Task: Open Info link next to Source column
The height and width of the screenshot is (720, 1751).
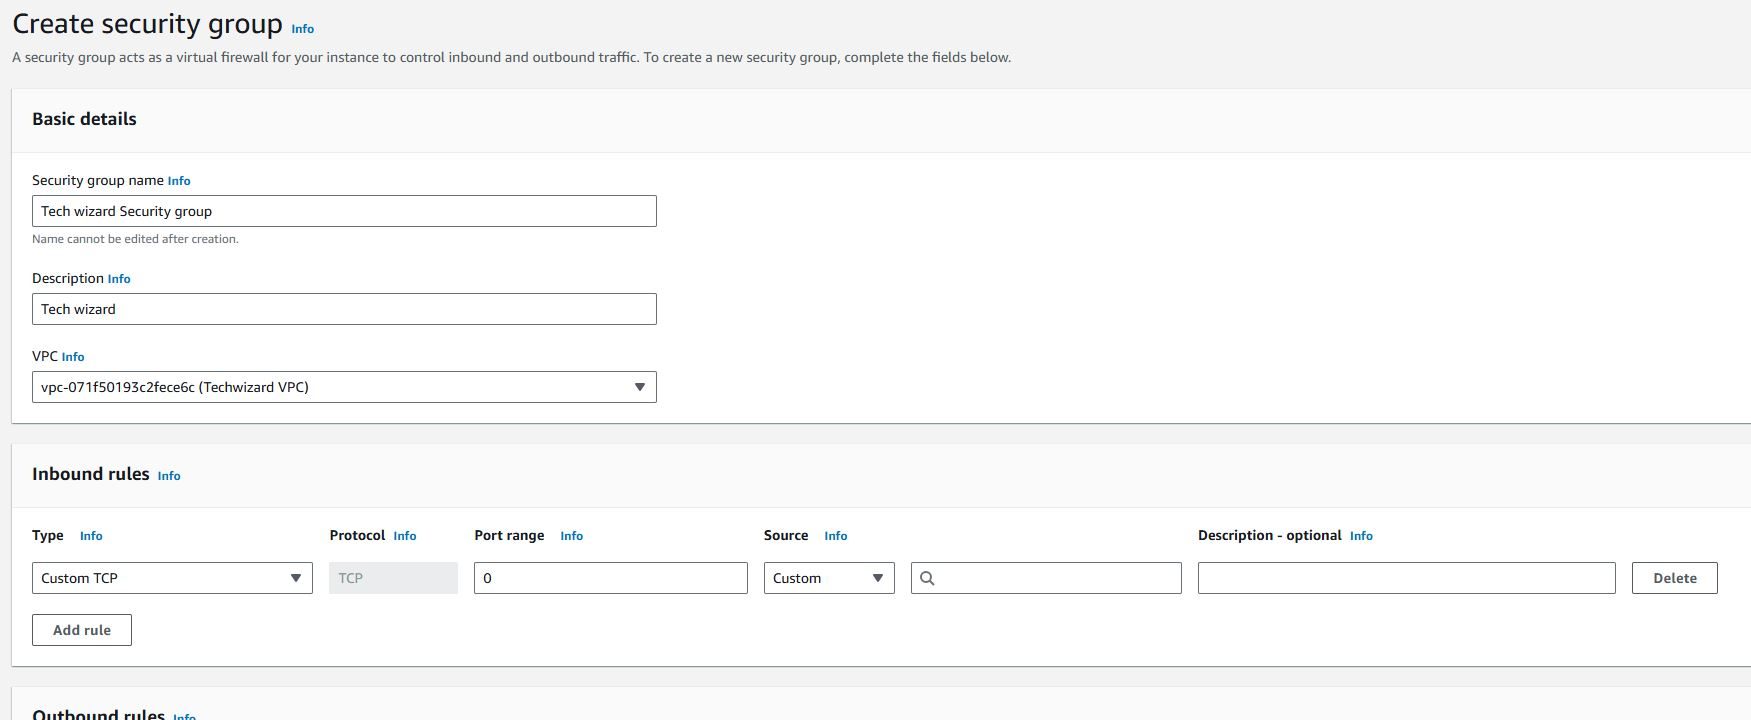Action: (x=836, y=536)
